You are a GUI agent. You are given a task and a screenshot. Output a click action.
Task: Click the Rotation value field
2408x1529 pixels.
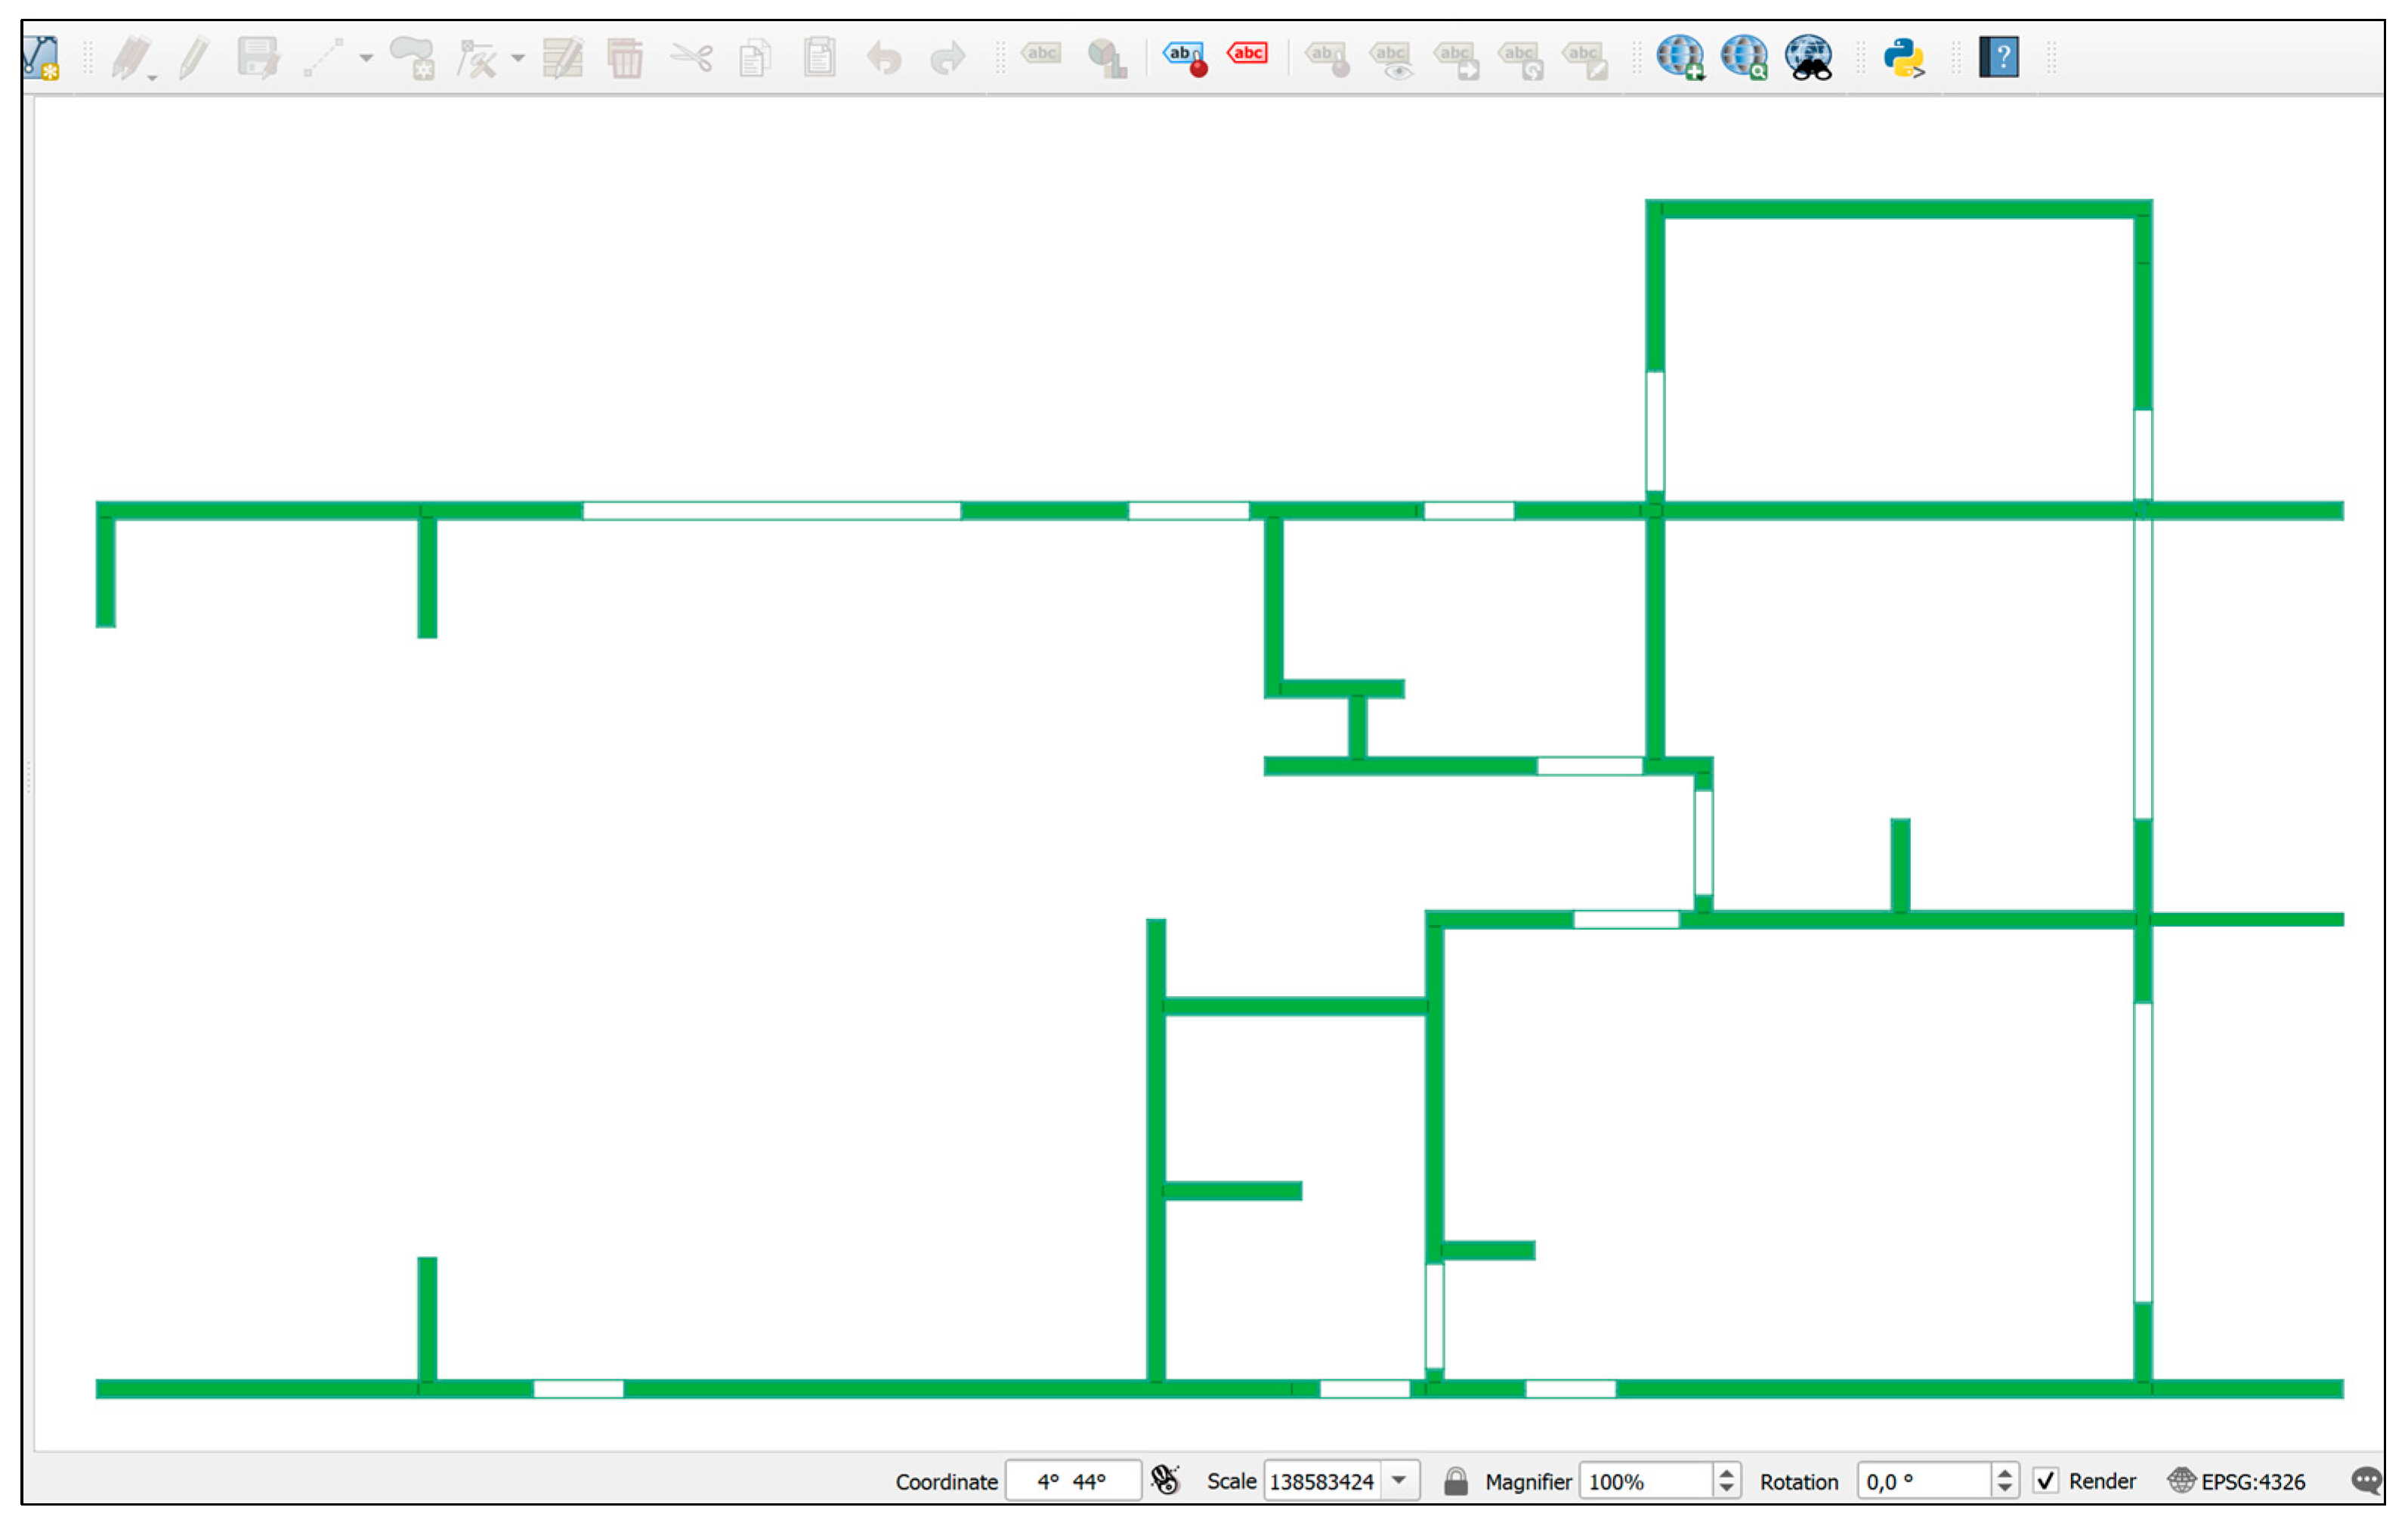(x=1925, y=1481)
